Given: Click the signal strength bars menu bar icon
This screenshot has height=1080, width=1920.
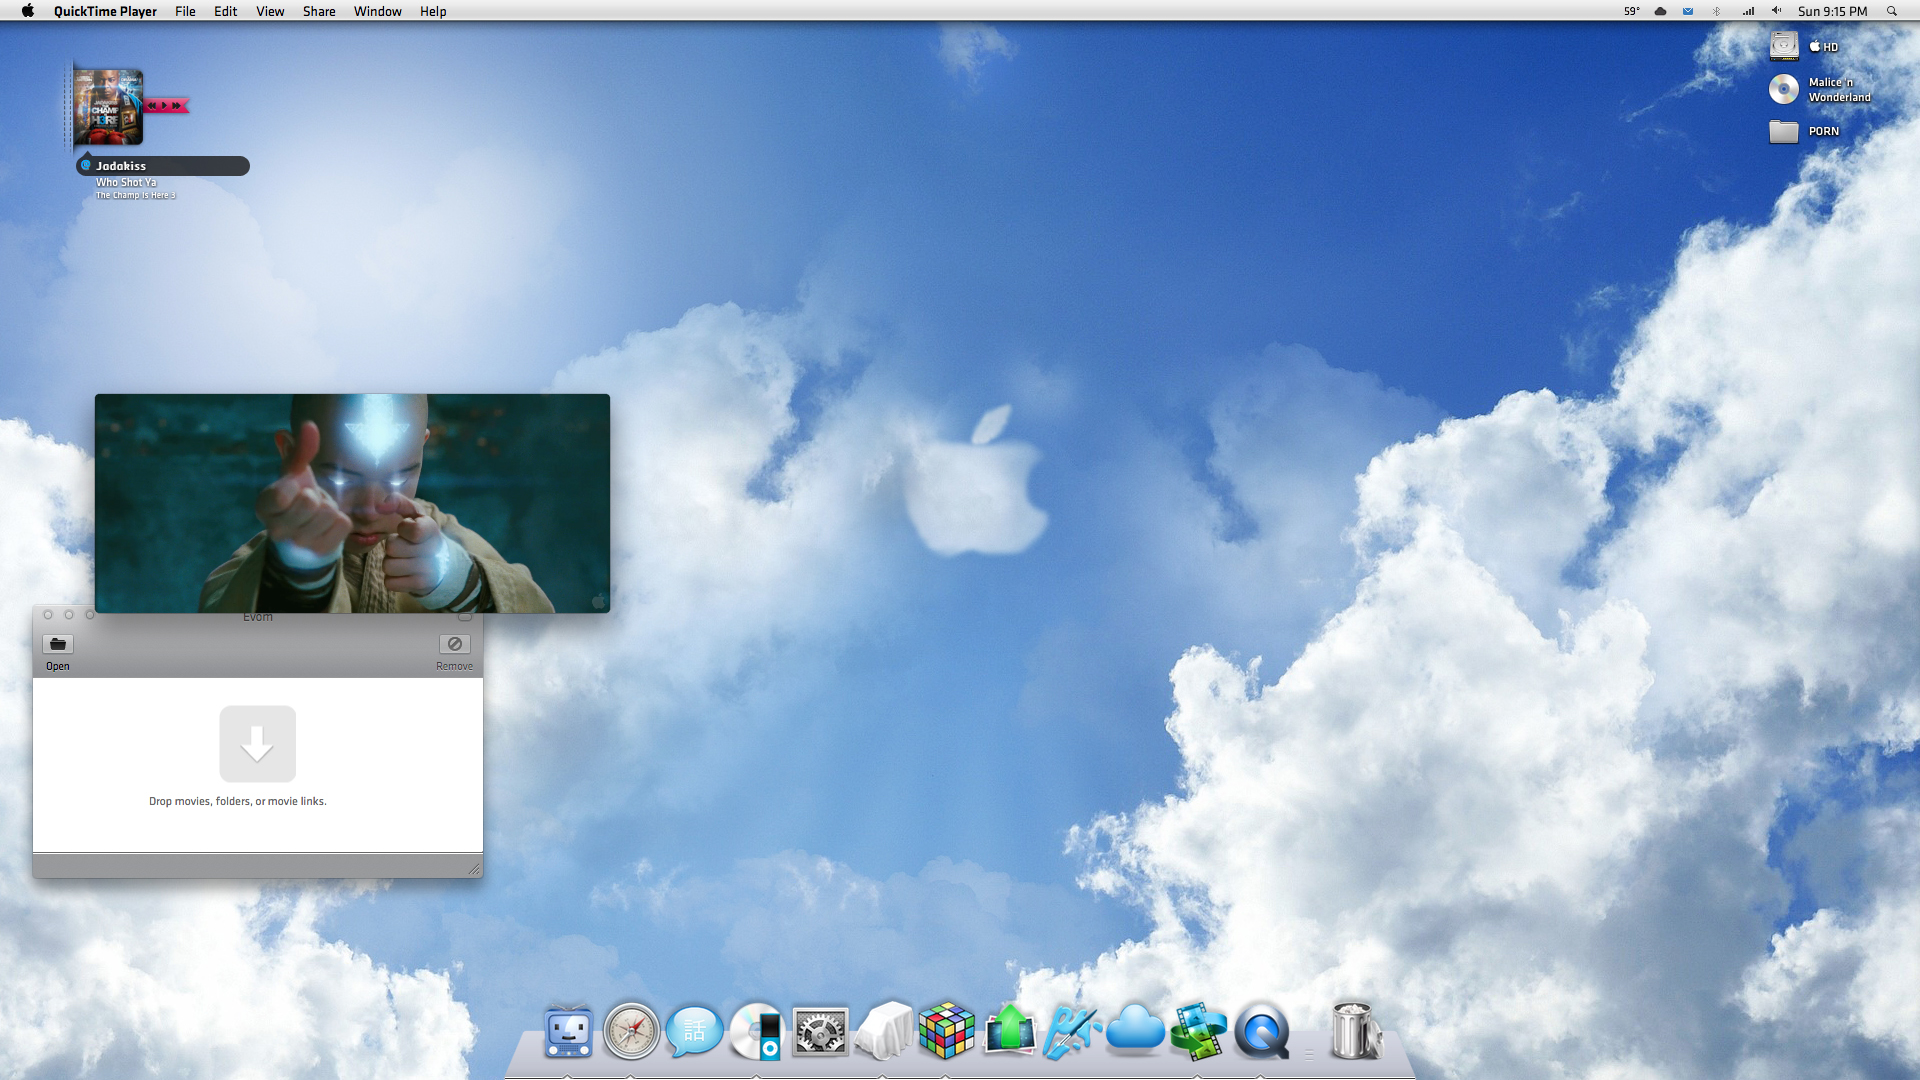Looking at the screenshot, I should pyautogui.click(x=1748, y=11).
